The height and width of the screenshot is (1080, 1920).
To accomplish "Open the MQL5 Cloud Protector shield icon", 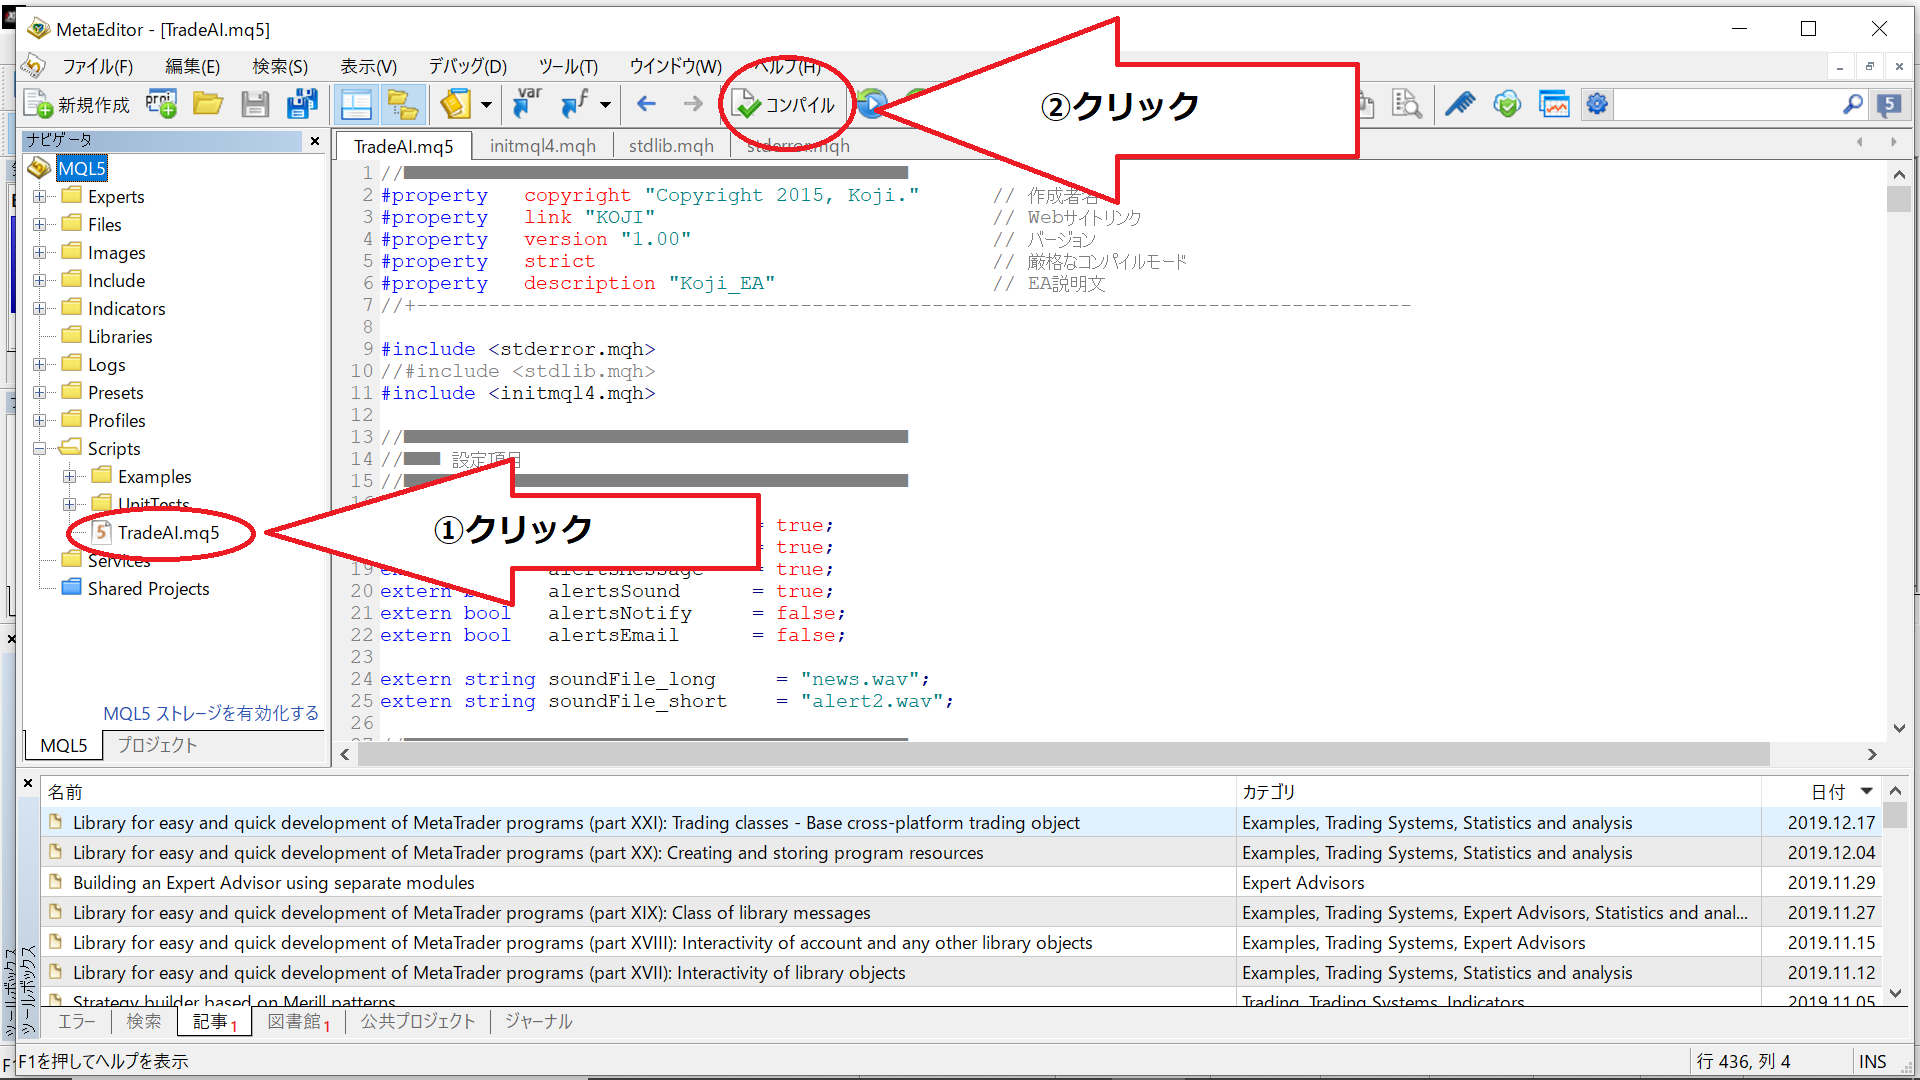I will pyautogui.click(x=1507, y=104).
